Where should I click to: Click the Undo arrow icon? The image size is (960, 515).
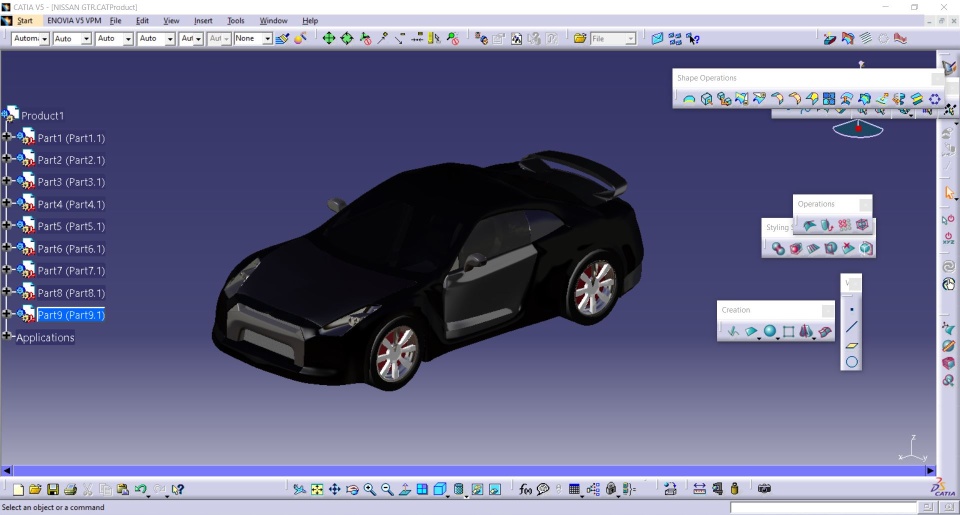pos(141,489)
